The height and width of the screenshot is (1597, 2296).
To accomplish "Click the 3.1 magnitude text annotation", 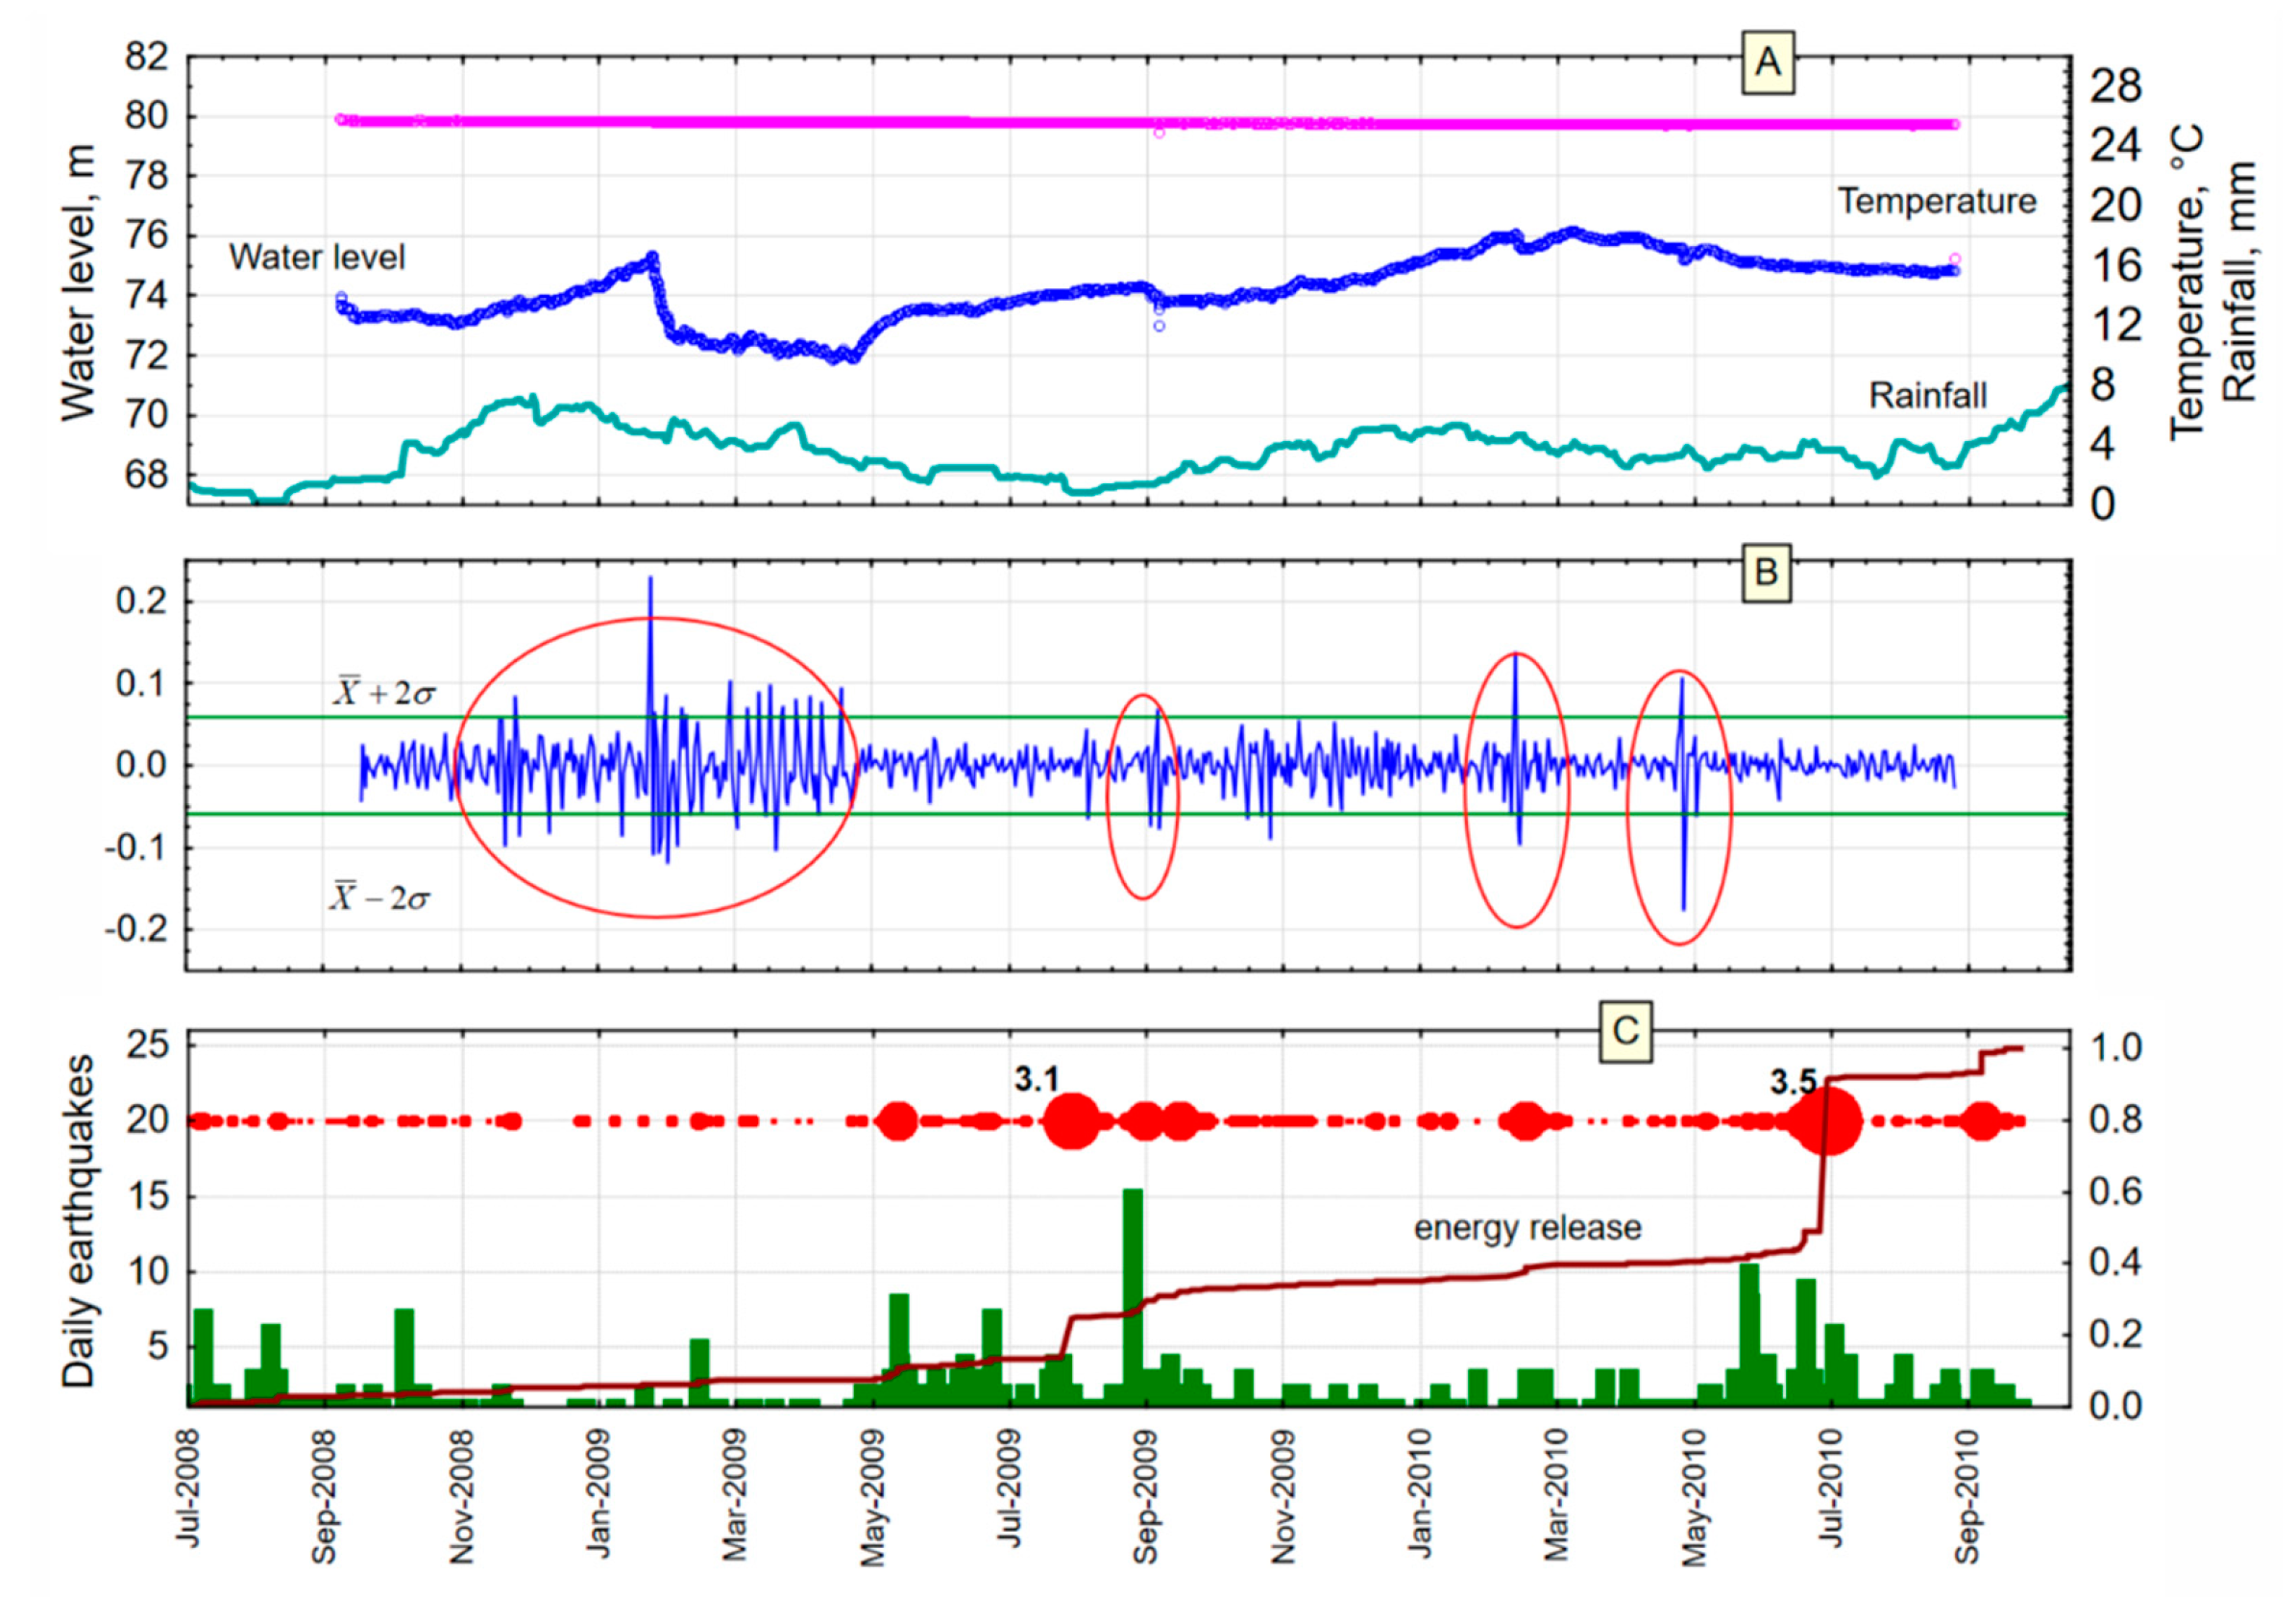I will click(1036, 1078).
